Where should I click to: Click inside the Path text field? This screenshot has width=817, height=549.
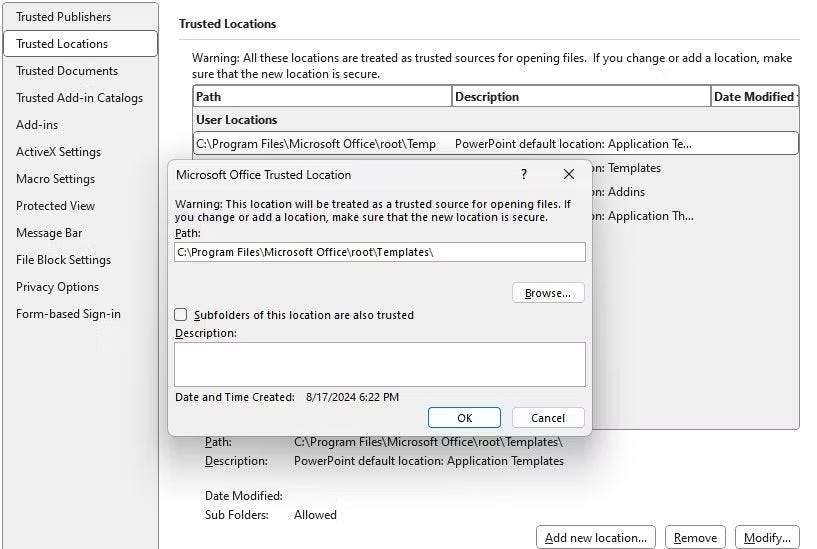[380, 252]
